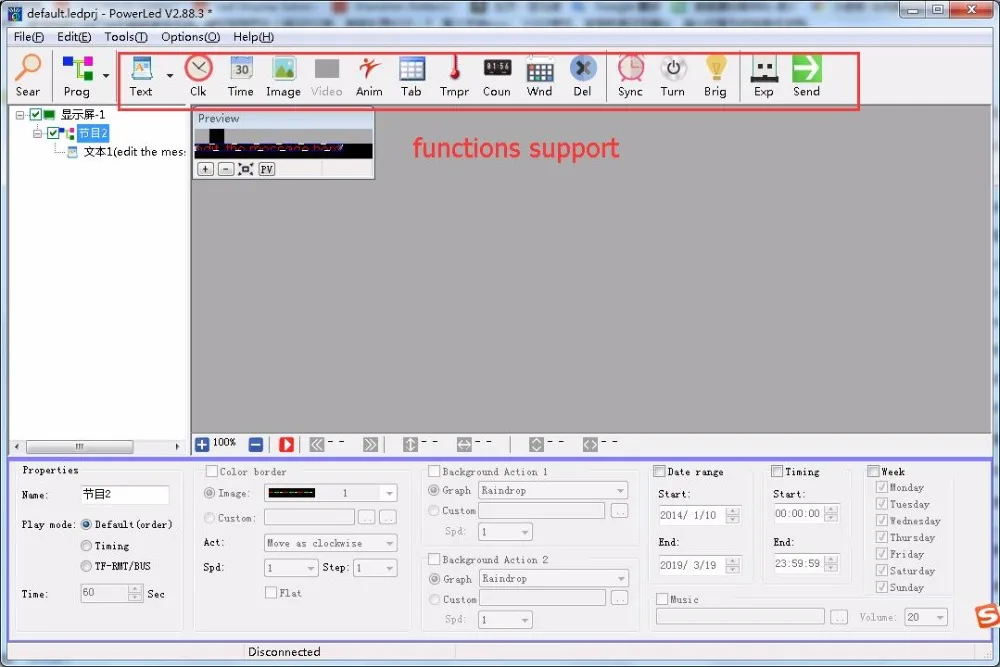Click the Exp export to USB icon

tap(764, 75)
